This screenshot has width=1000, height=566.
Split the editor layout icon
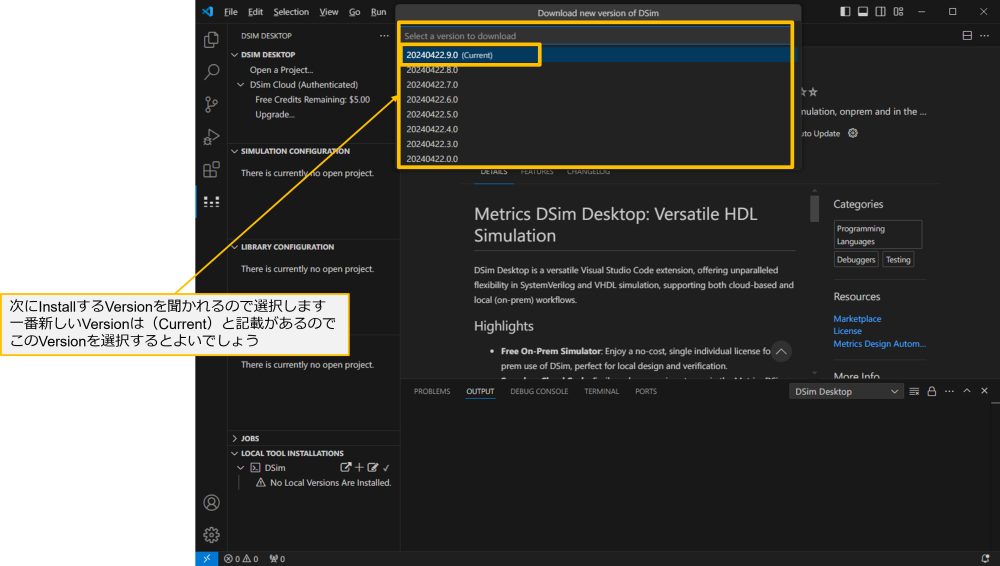pos(967,36)
